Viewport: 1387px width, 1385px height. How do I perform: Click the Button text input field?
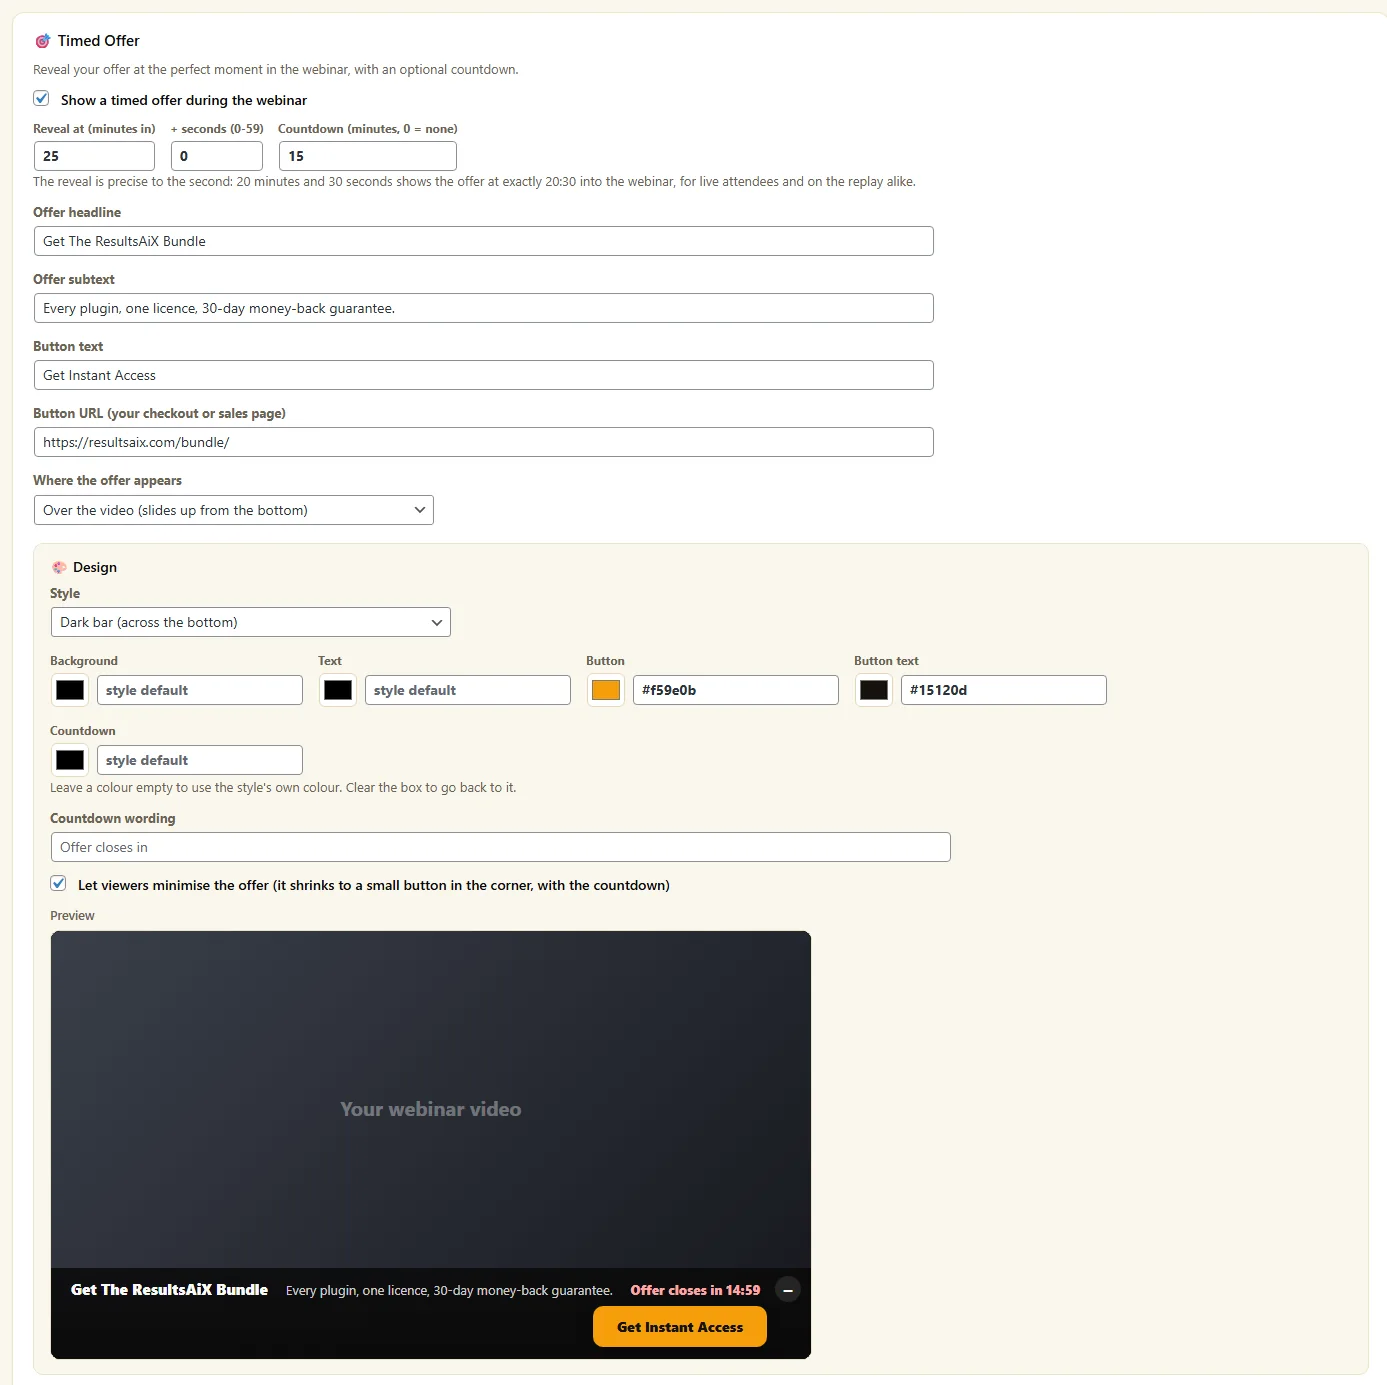coord(484,375)
